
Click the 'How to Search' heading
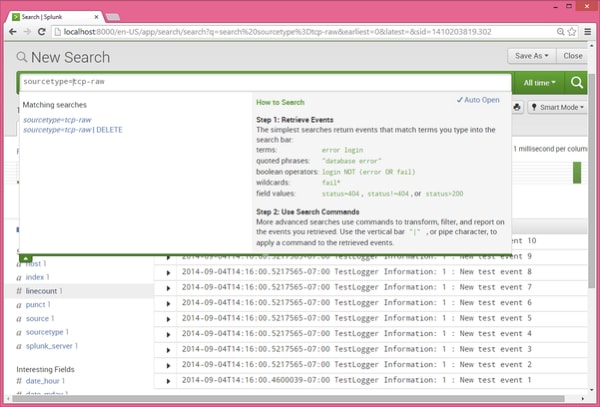(x=280, y=102)
